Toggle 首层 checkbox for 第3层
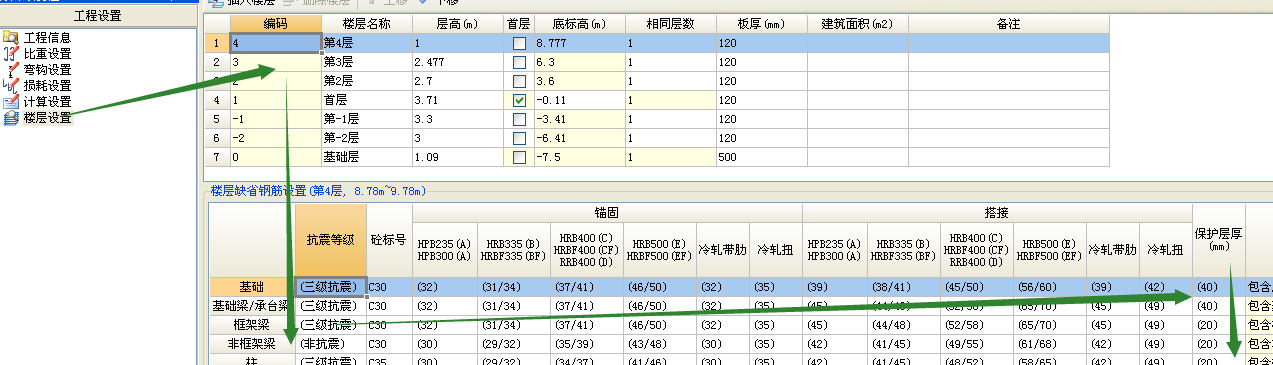 (518, 62)
